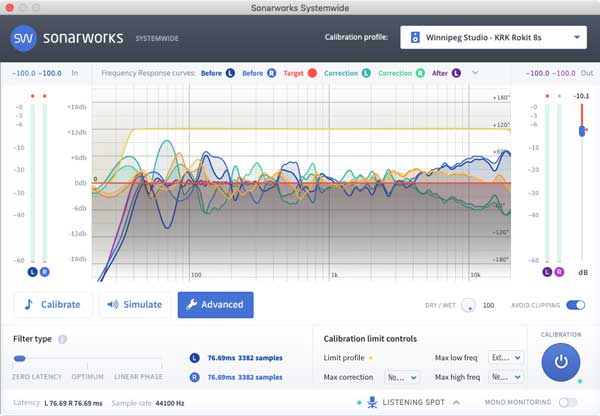
Task: Click L 76.69ms 3382 samples text
Action: click(245, 358)
